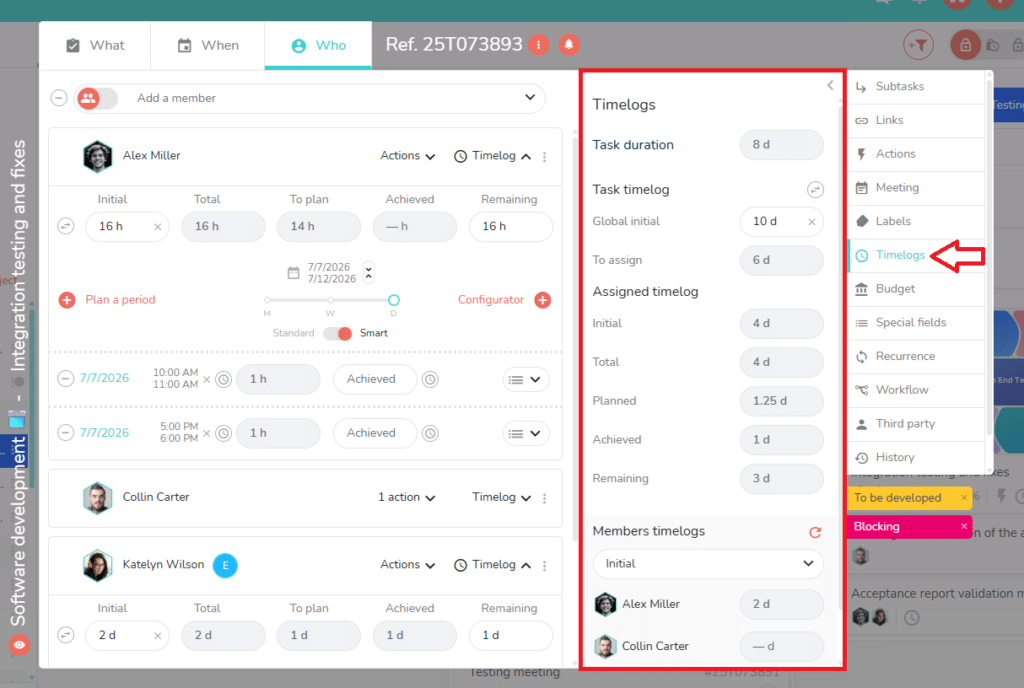Click the red bell notification icon
Screen dimensions: 1024x688
coord(569,44)
